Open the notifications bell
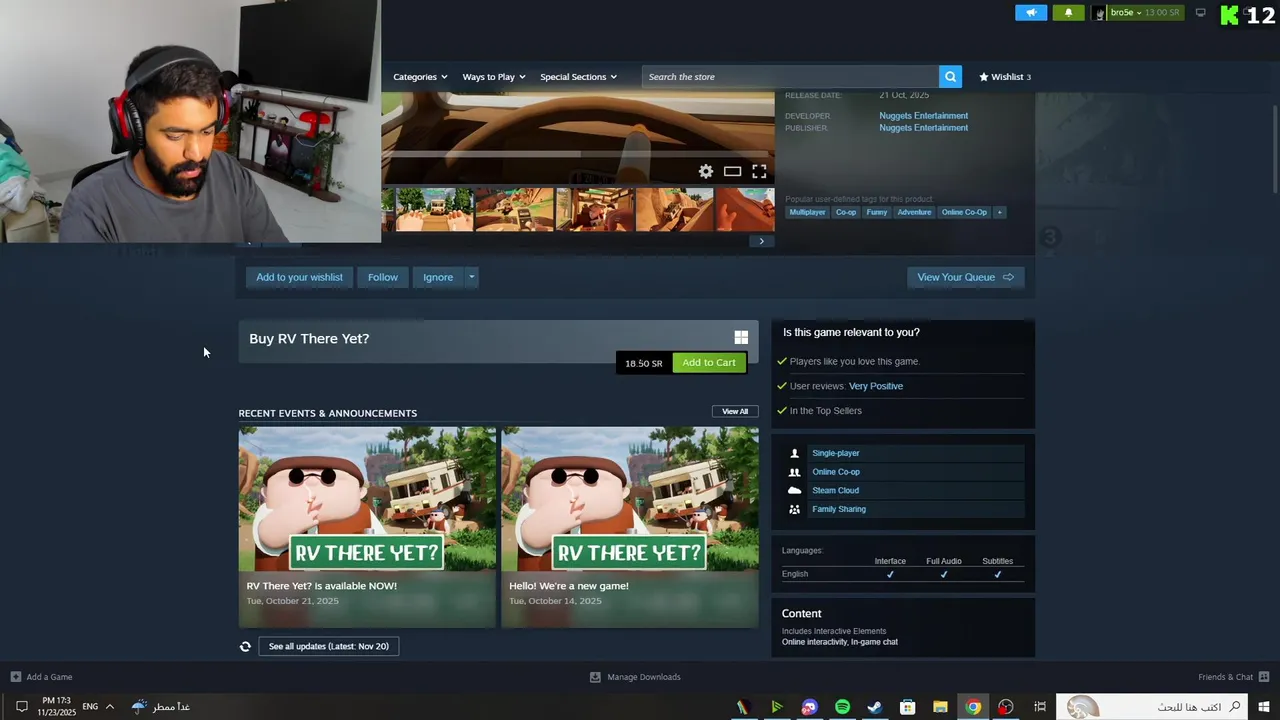Image resolution: width=1280 pixels, height=720 pixels. [1068, 13]
